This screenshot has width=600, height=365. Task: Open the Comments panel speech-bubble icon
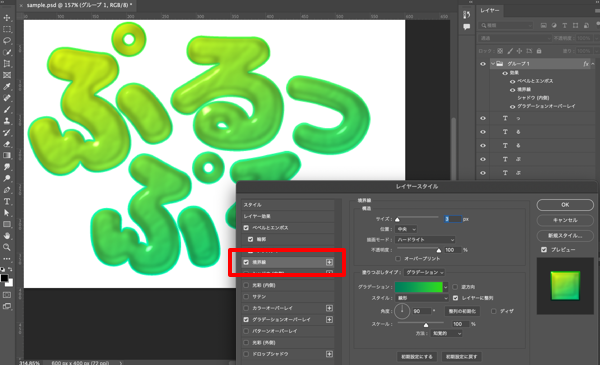click(466, 27)
